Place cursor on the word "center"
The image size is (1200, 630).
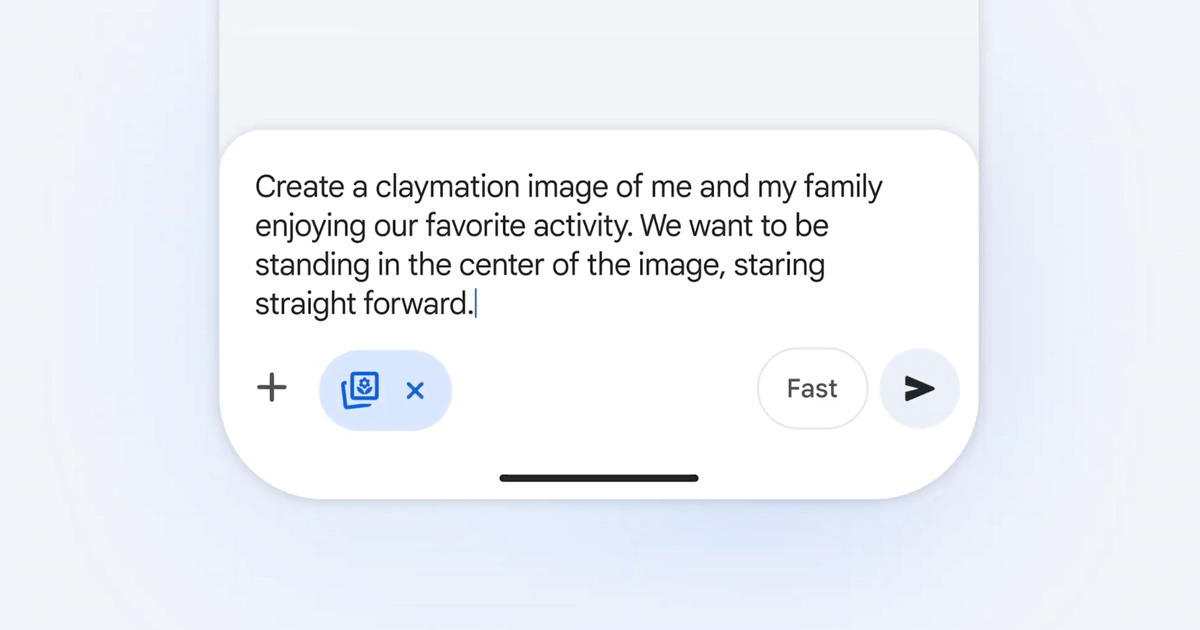coord(505,266)
